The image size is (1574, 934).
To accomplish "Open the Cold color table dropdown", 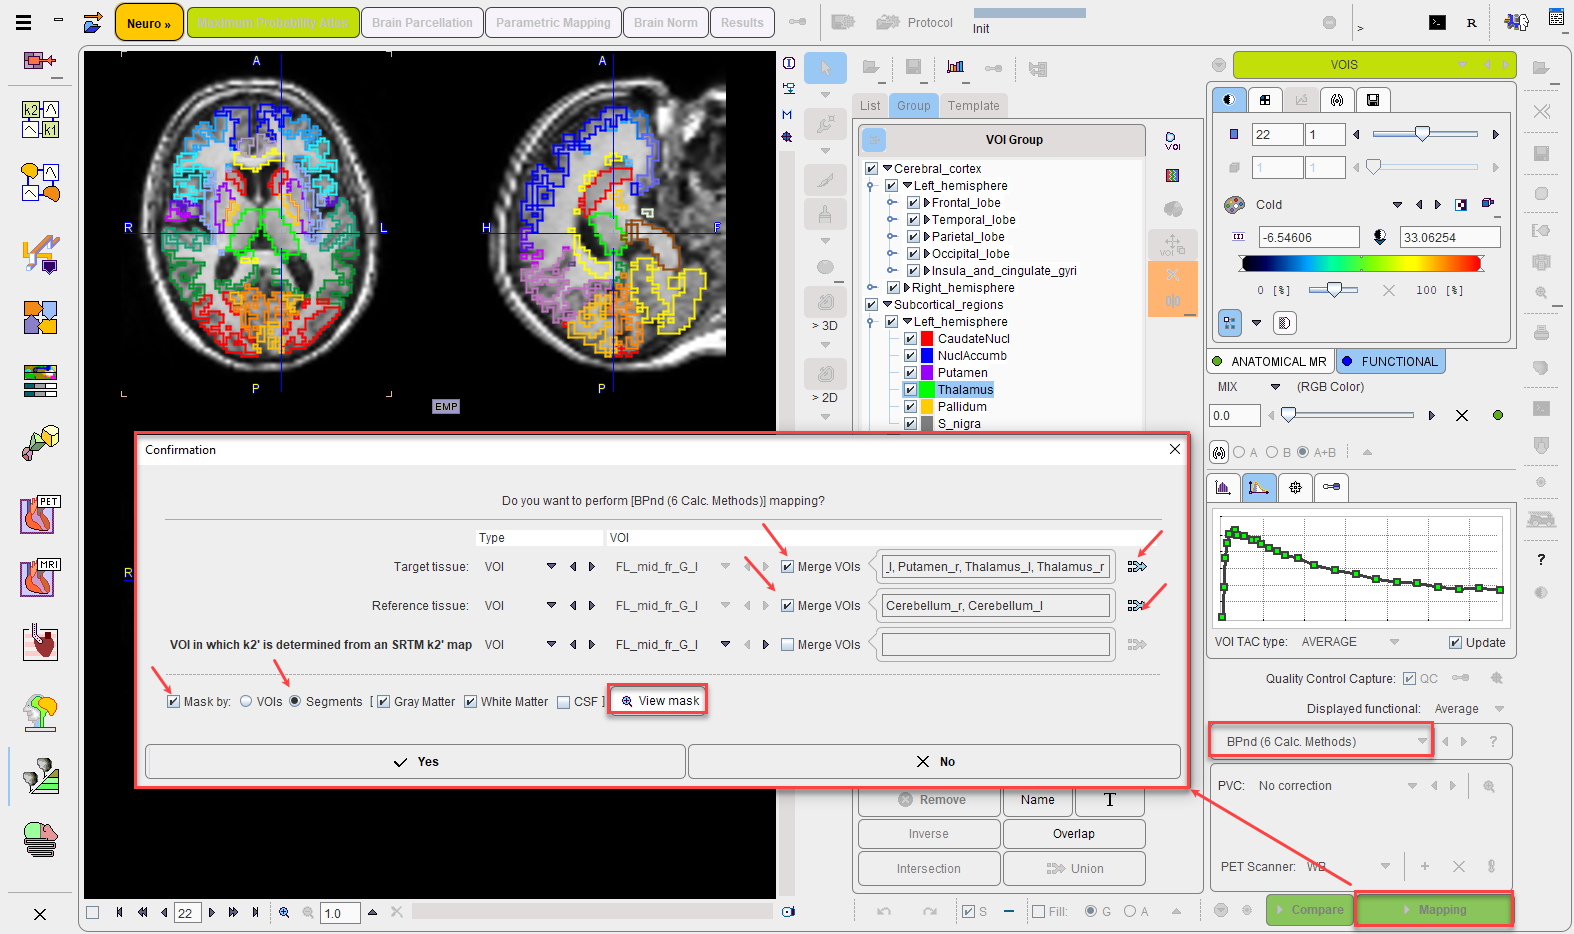I will tap(1397, 205).
